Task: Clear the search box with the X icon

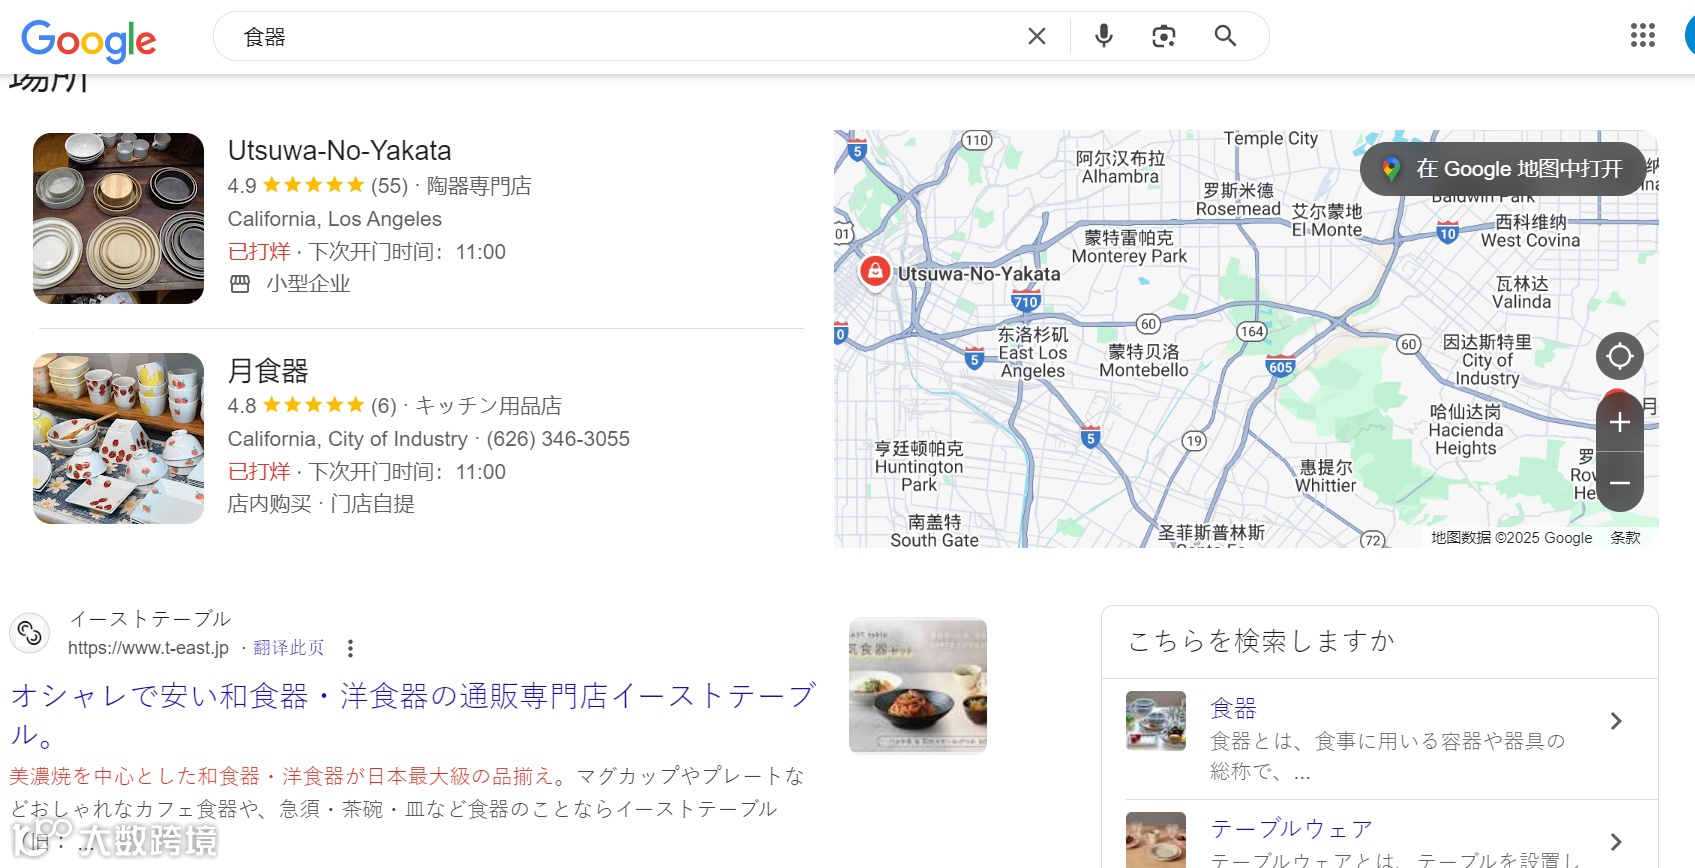Action: pos(1037,37)
